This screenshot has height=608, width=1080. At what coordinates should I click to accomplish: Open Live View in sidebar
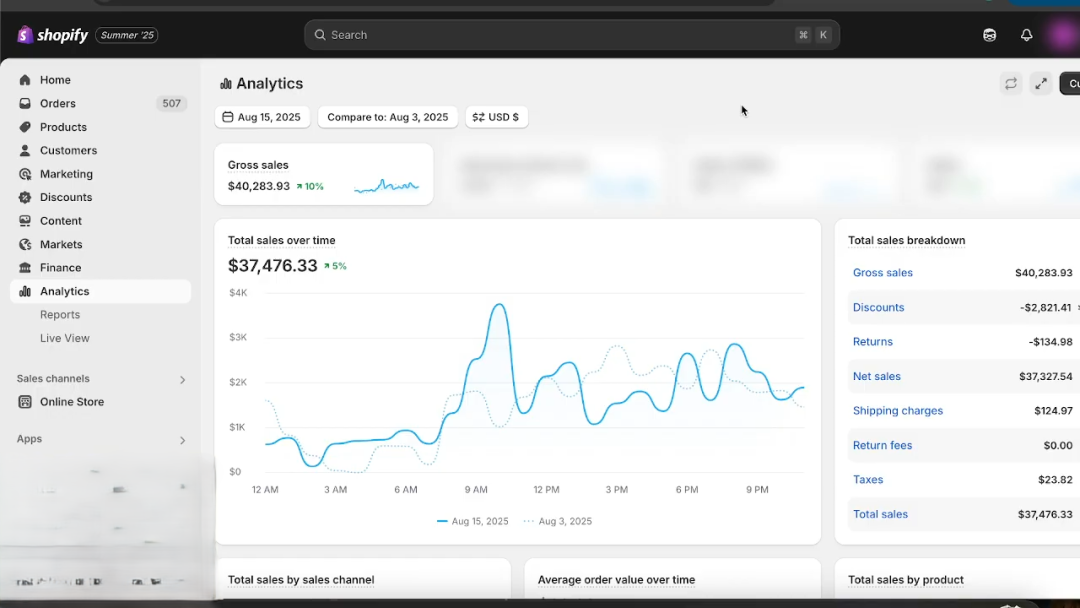(65, 338)
